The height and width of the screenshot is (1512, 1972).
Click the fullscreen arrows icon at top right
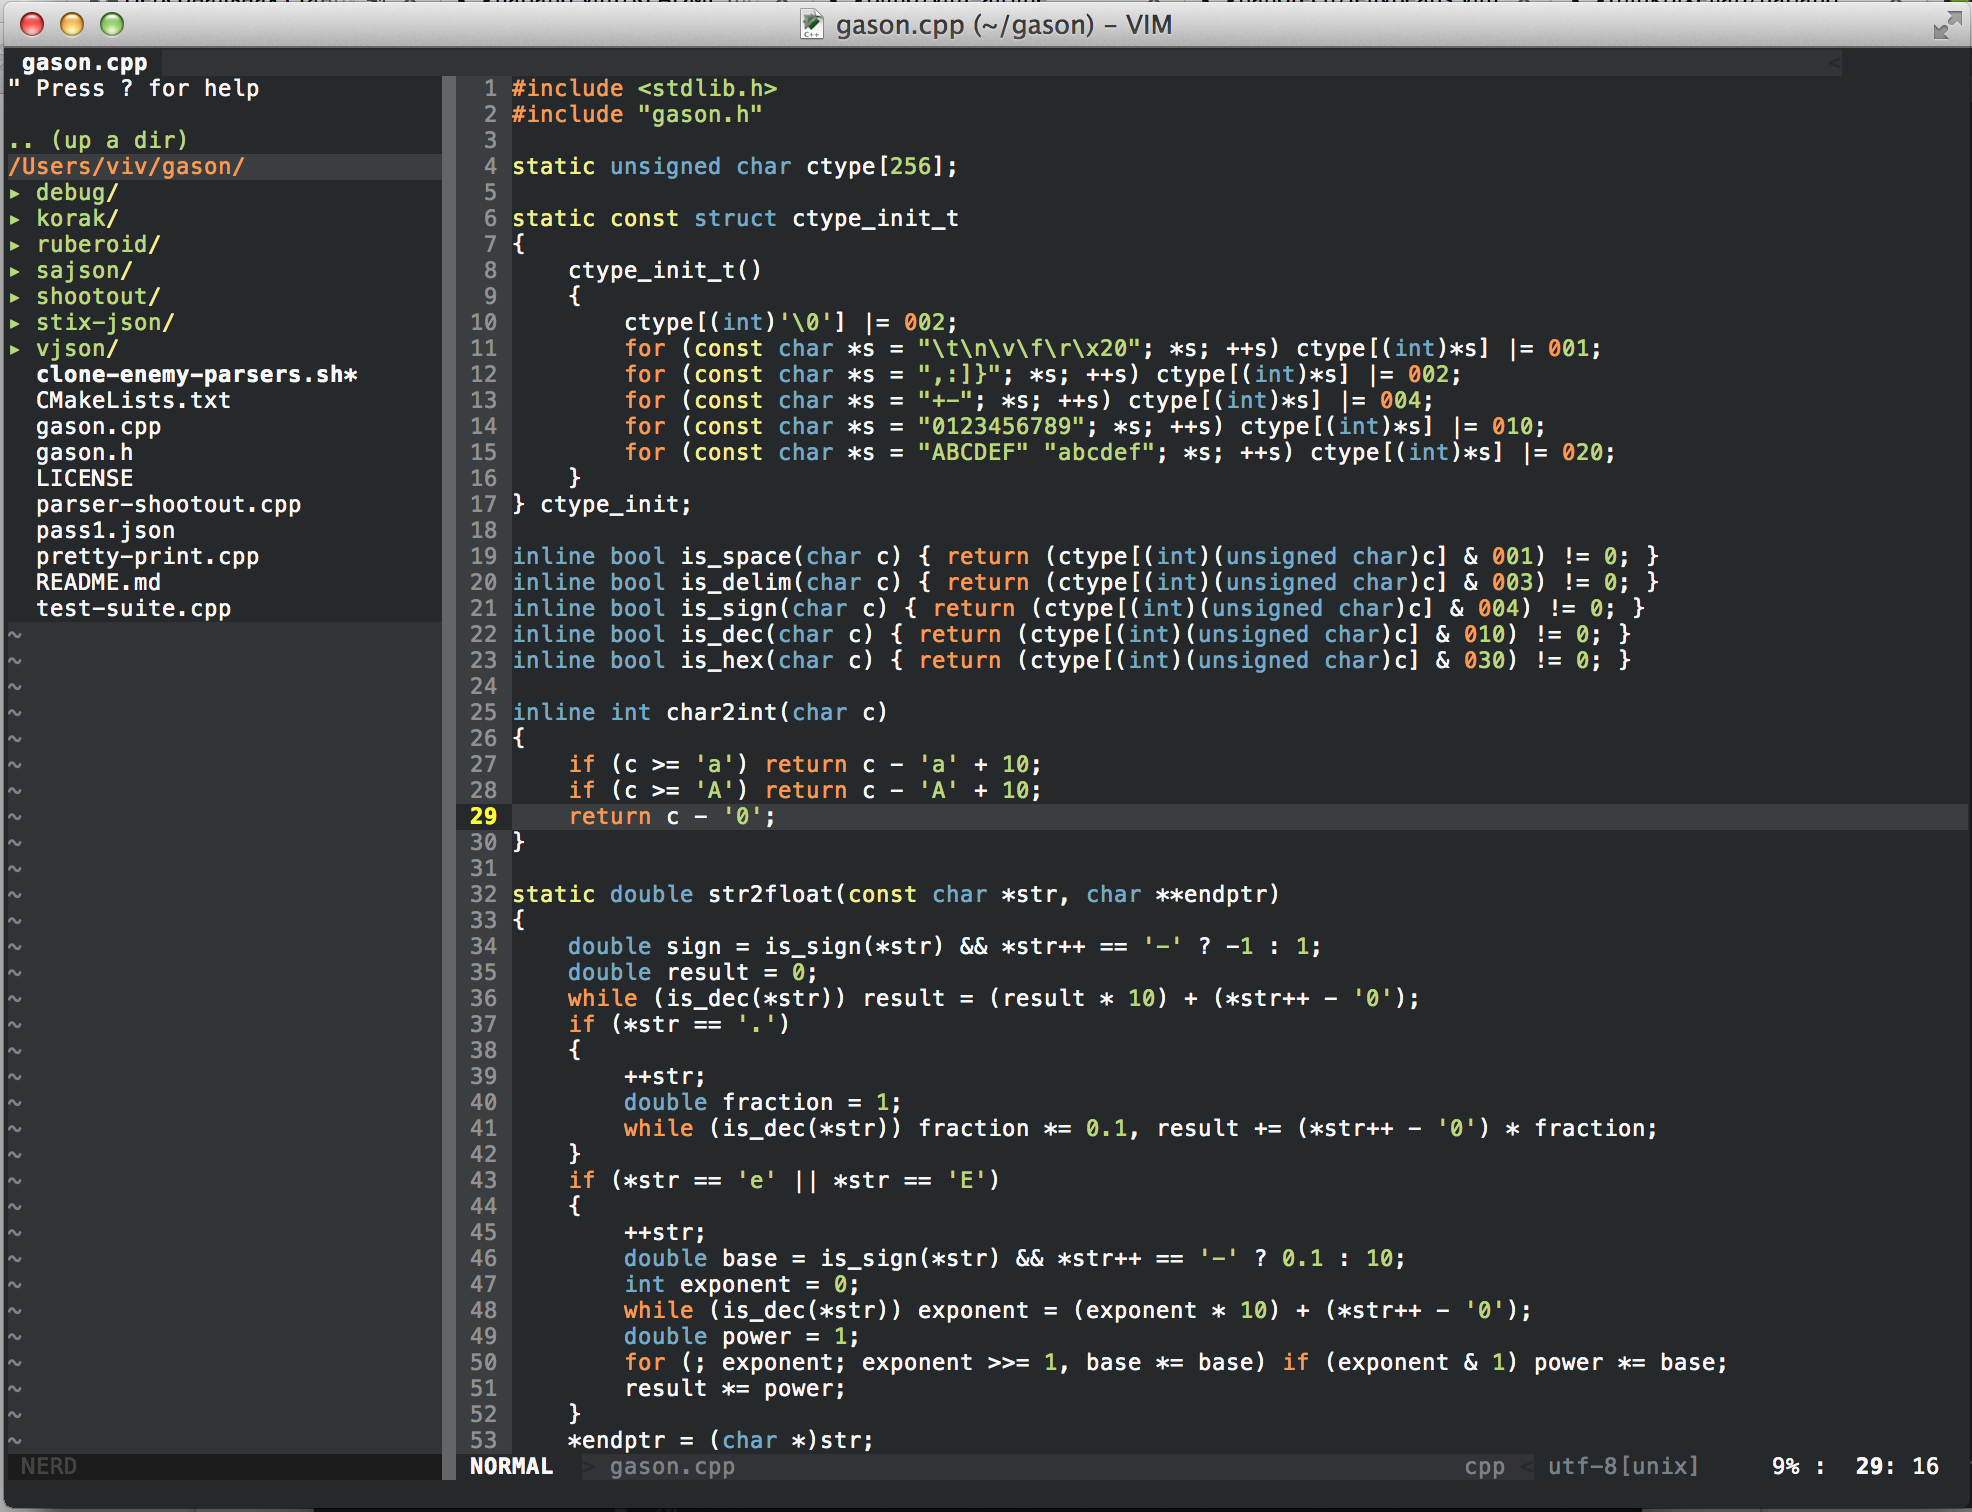[1947, 25]
